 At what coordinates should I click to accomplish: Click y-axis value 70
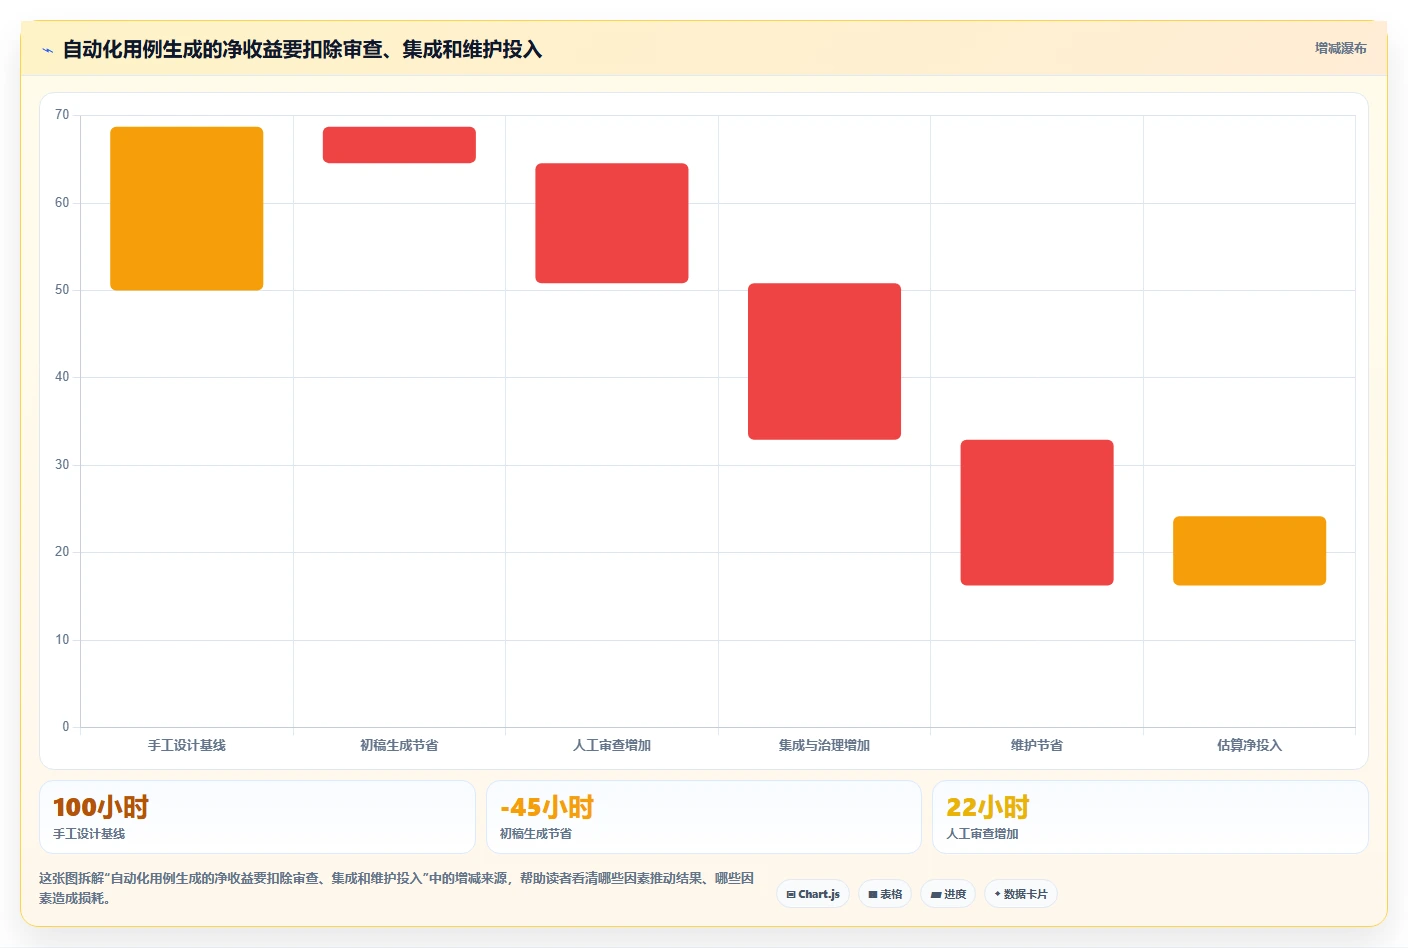(62, 115)
